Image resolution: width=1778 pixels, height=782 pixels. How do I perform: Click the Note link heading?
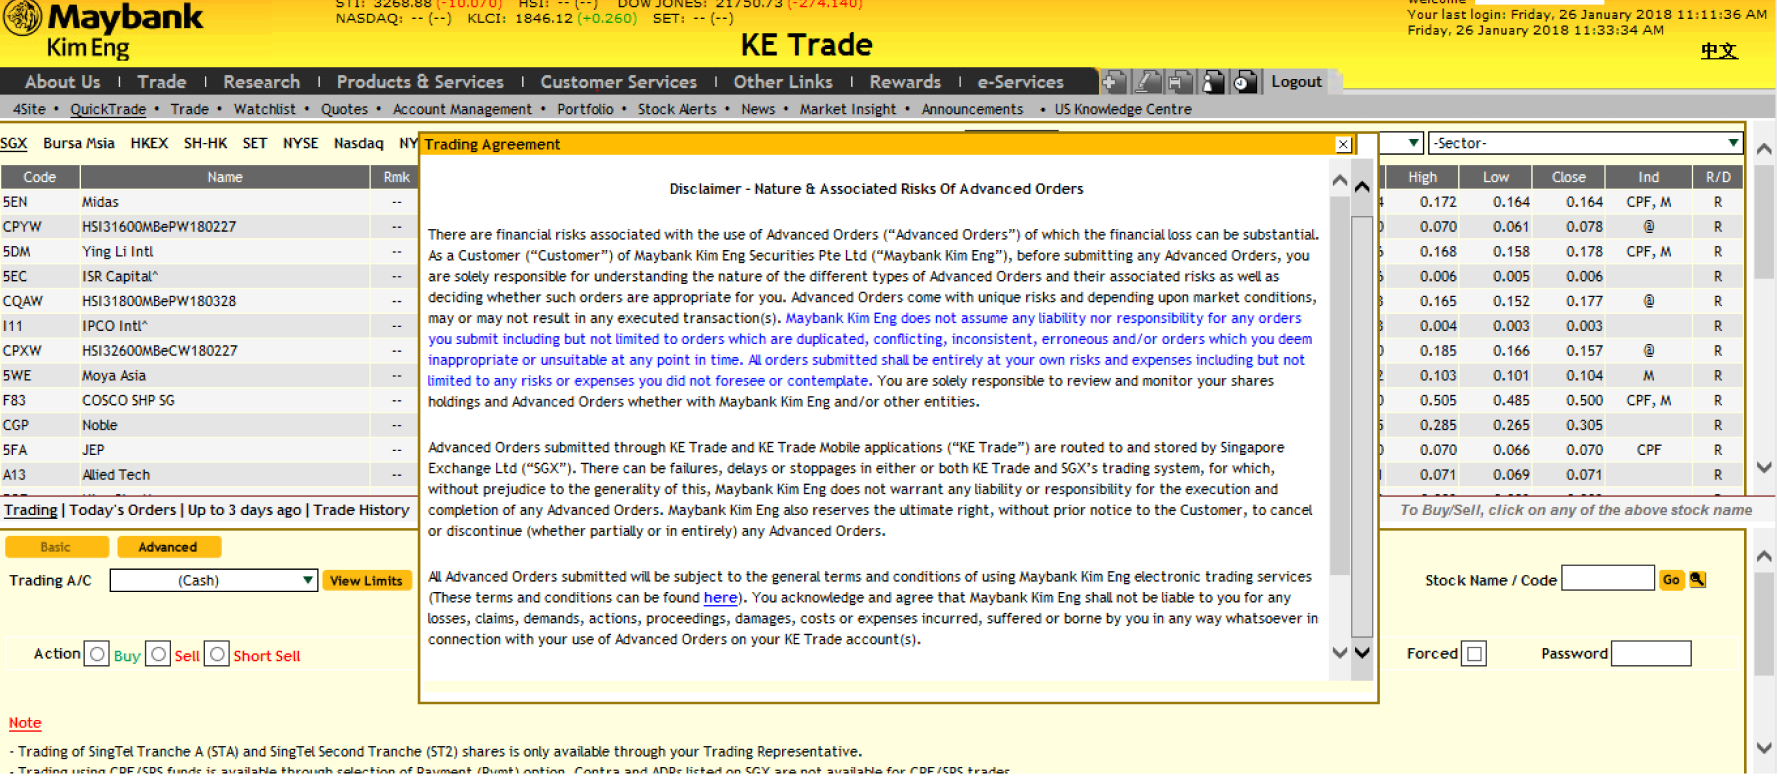pyautogui.click(x=25, y=724)
